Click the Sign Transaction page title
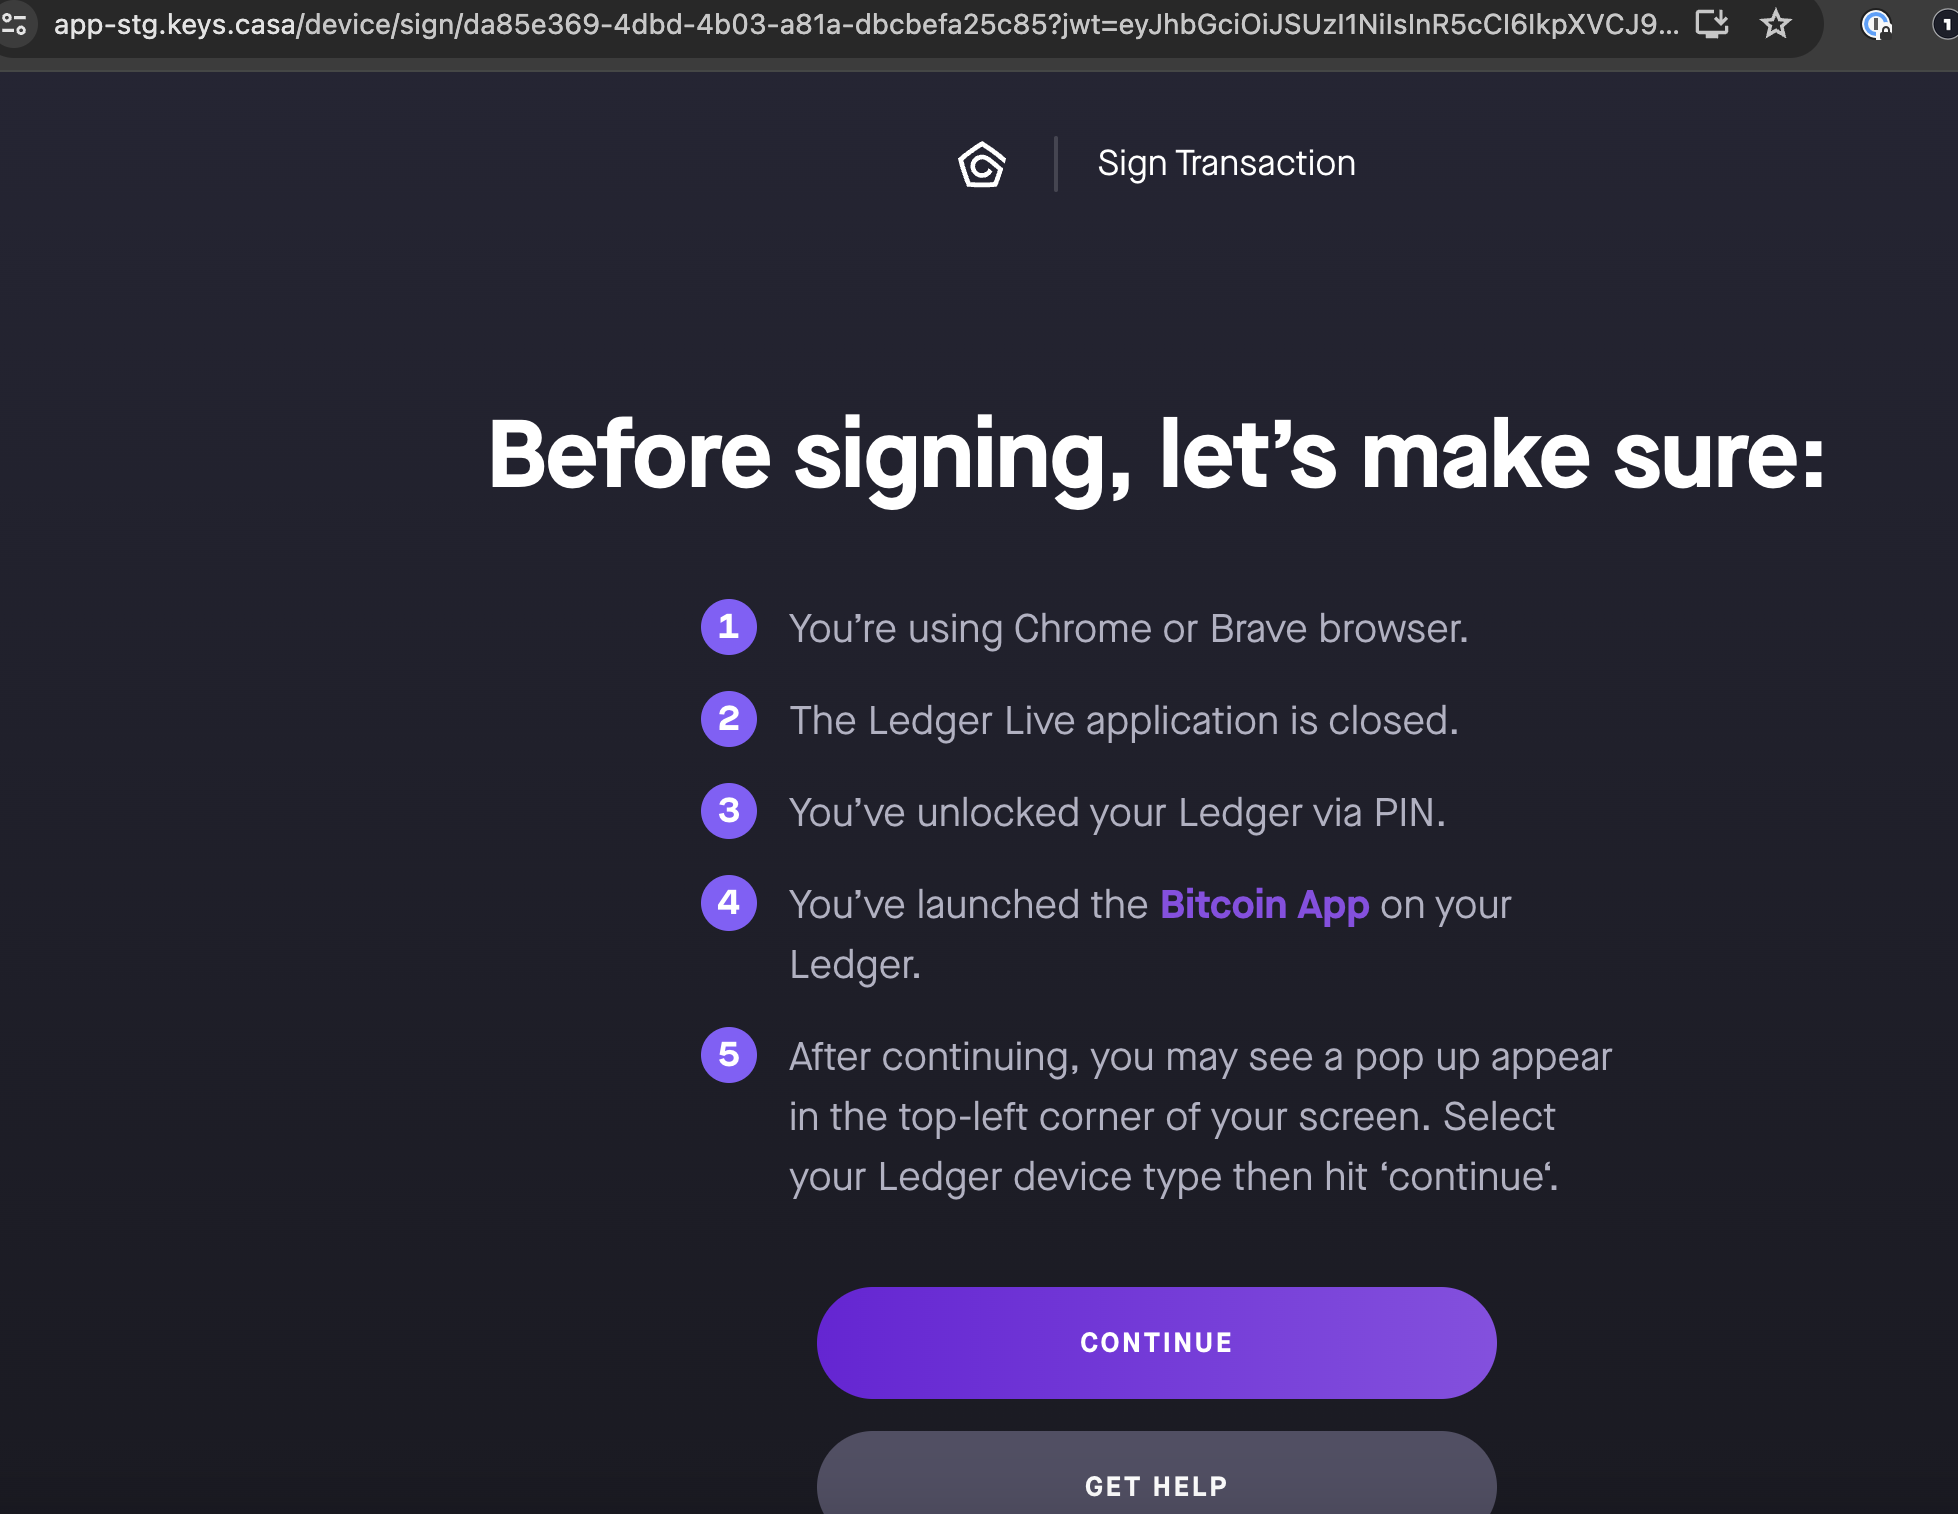The height and width of the screenshot is (1514, 1958). pyautogui.click(x=1226, y=162)
